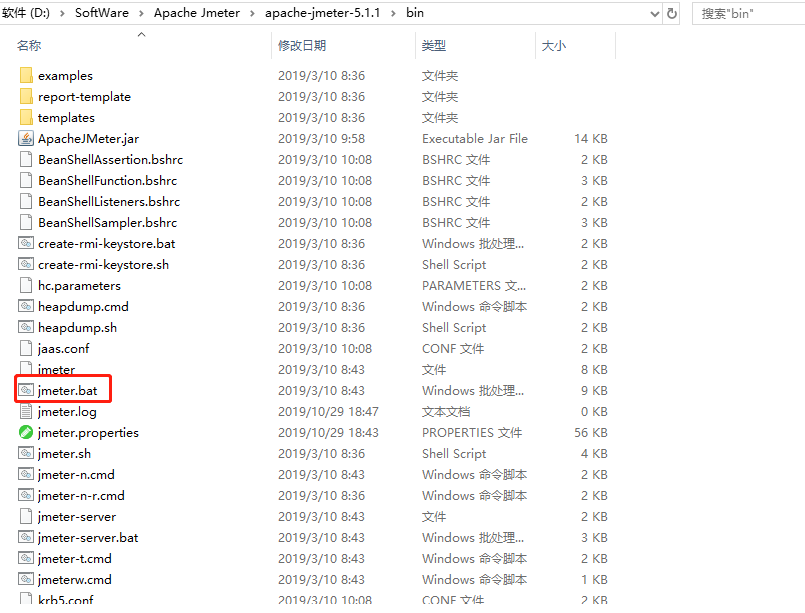Click the jmeterw.cmd script icon
Screen dimensions: 805x613
[26, 580]
